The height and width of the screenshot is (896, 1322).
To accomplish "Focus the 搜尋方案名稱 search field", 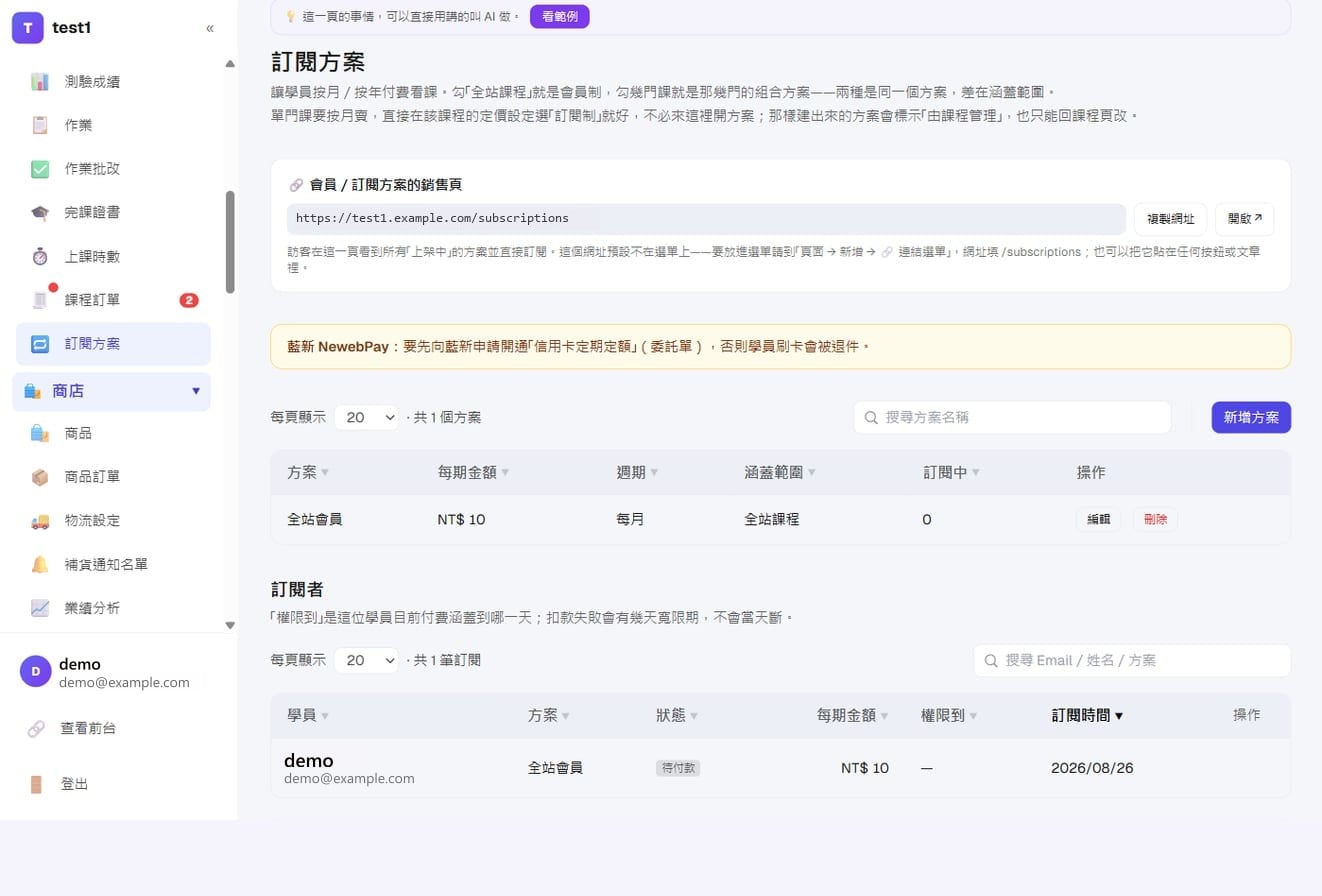I will [1012, 417].
